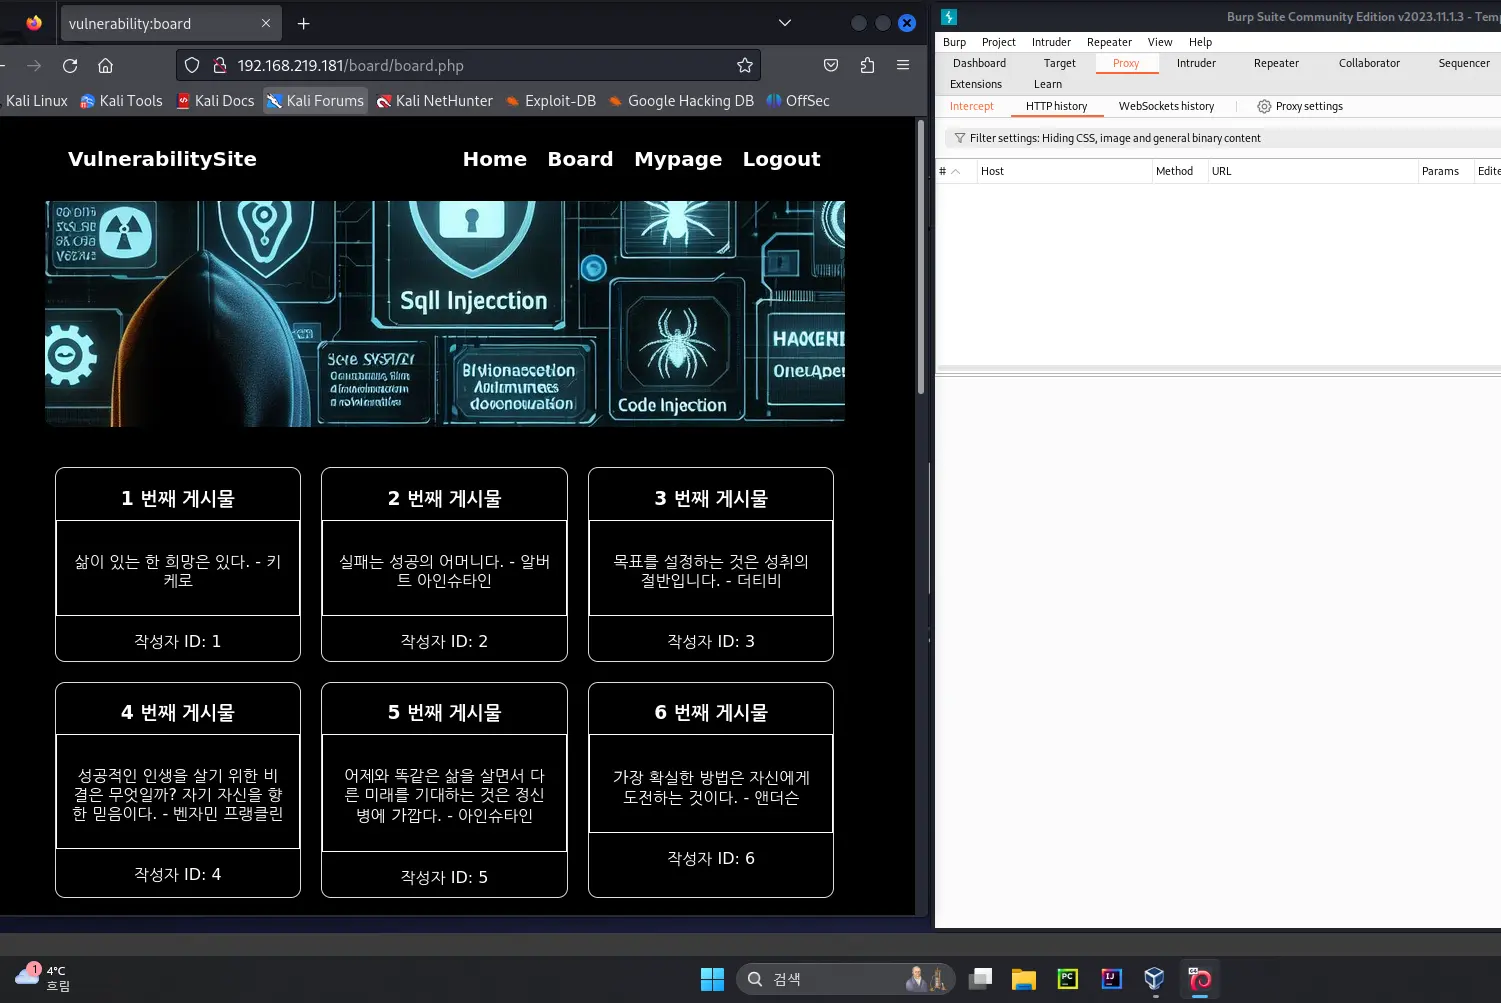Click the Windows taskbar search box

coord(845,979)
